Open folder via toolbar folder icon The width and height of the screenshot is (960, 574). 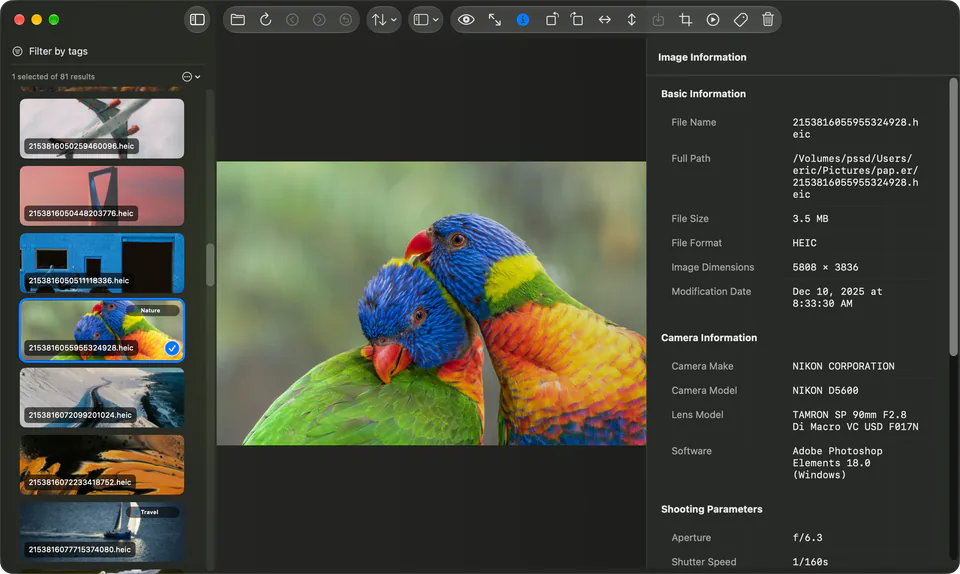click(238, 20)
